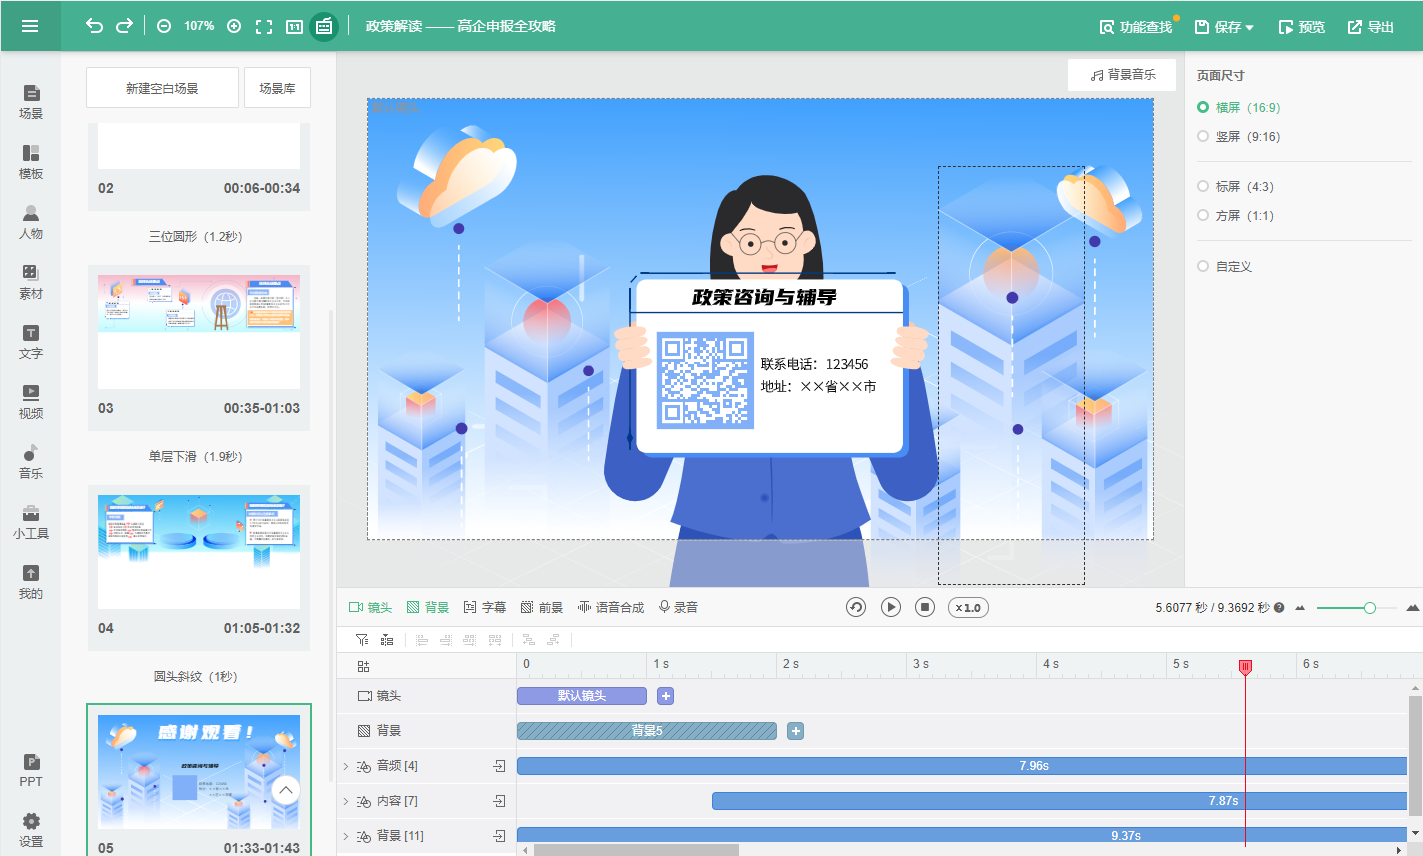1423x856 pixels.
Task: Click 预览 preview button
Action: pos(1302,27)
